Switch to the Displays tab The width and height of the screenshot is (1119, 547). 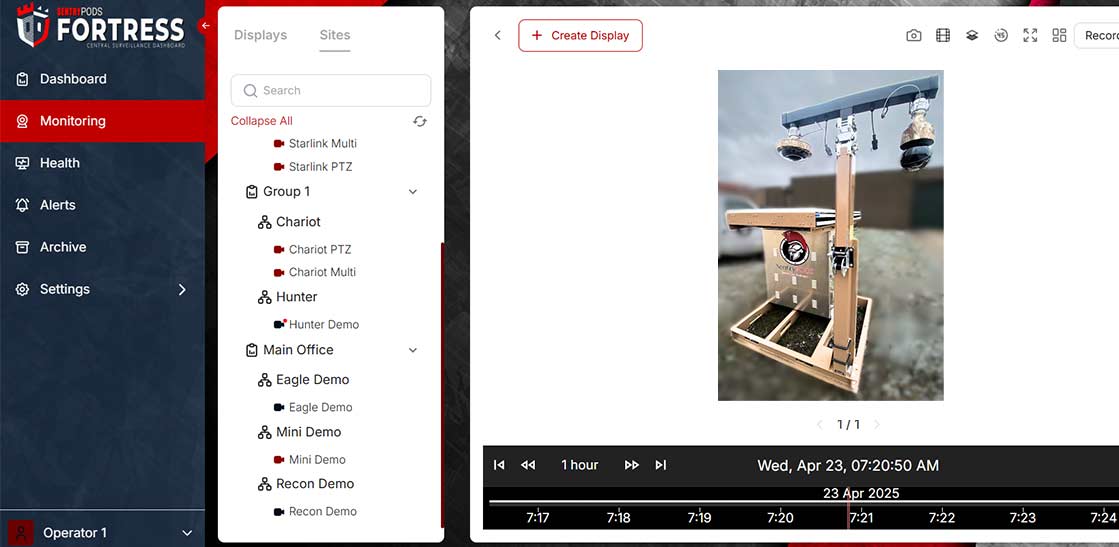[x=260, y=35]
